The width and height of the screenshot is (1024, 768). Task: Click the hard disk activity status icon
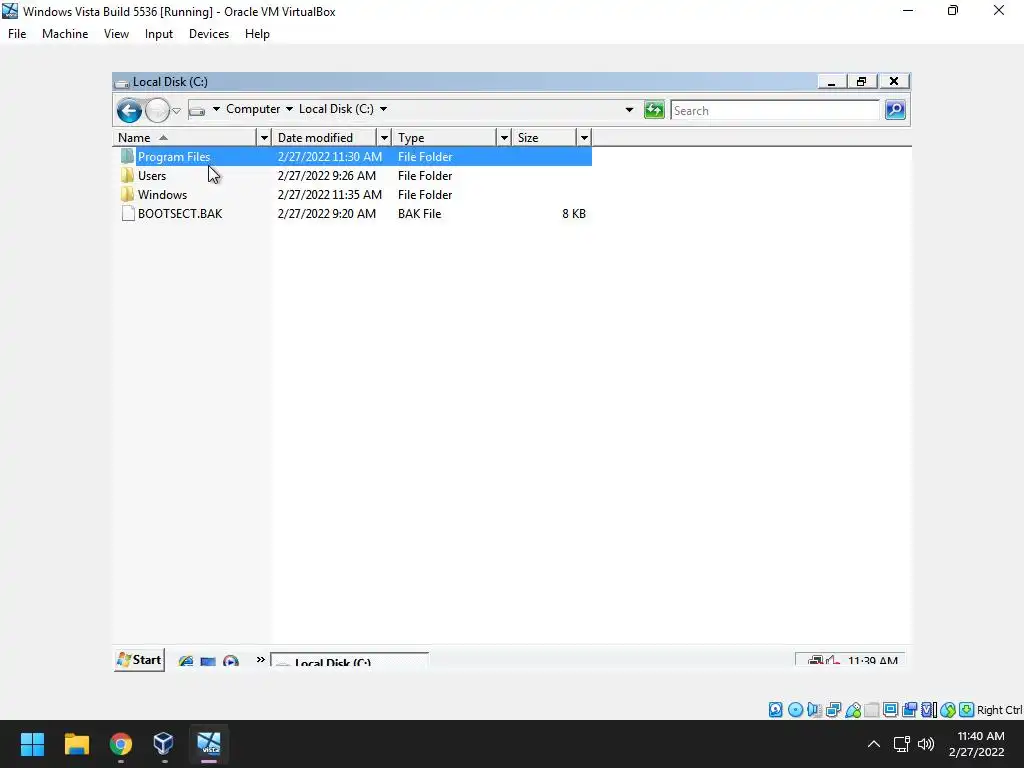(775, 710)
